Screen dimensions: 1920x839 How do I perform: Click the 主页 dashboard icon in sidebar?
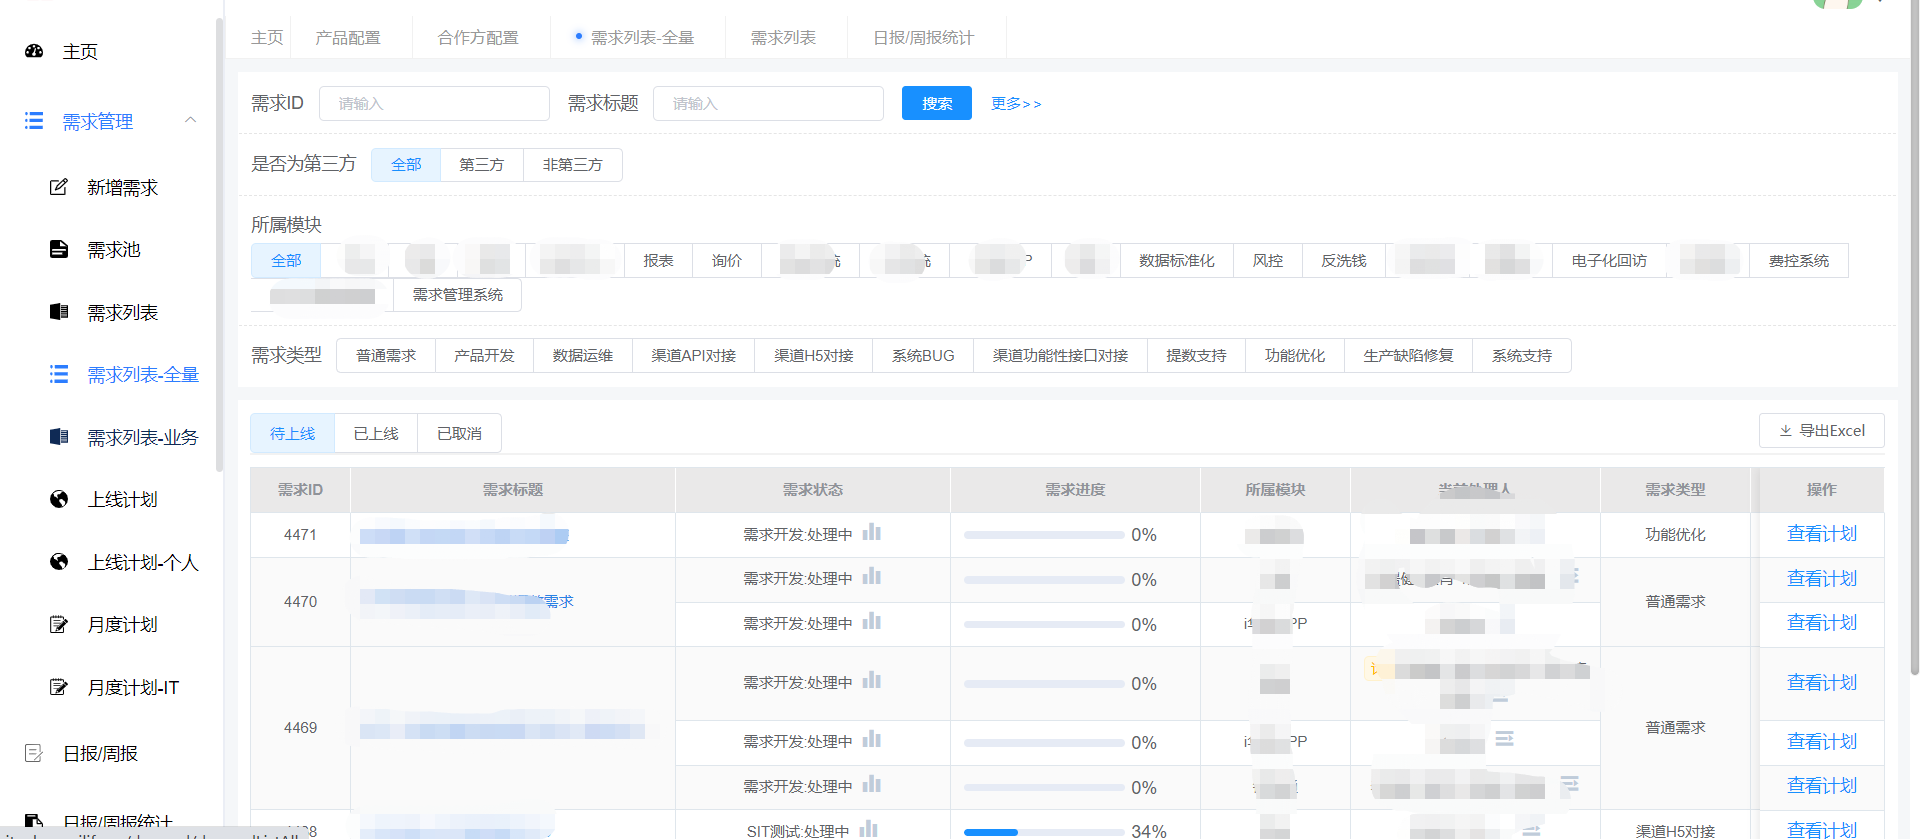(34, 51)
